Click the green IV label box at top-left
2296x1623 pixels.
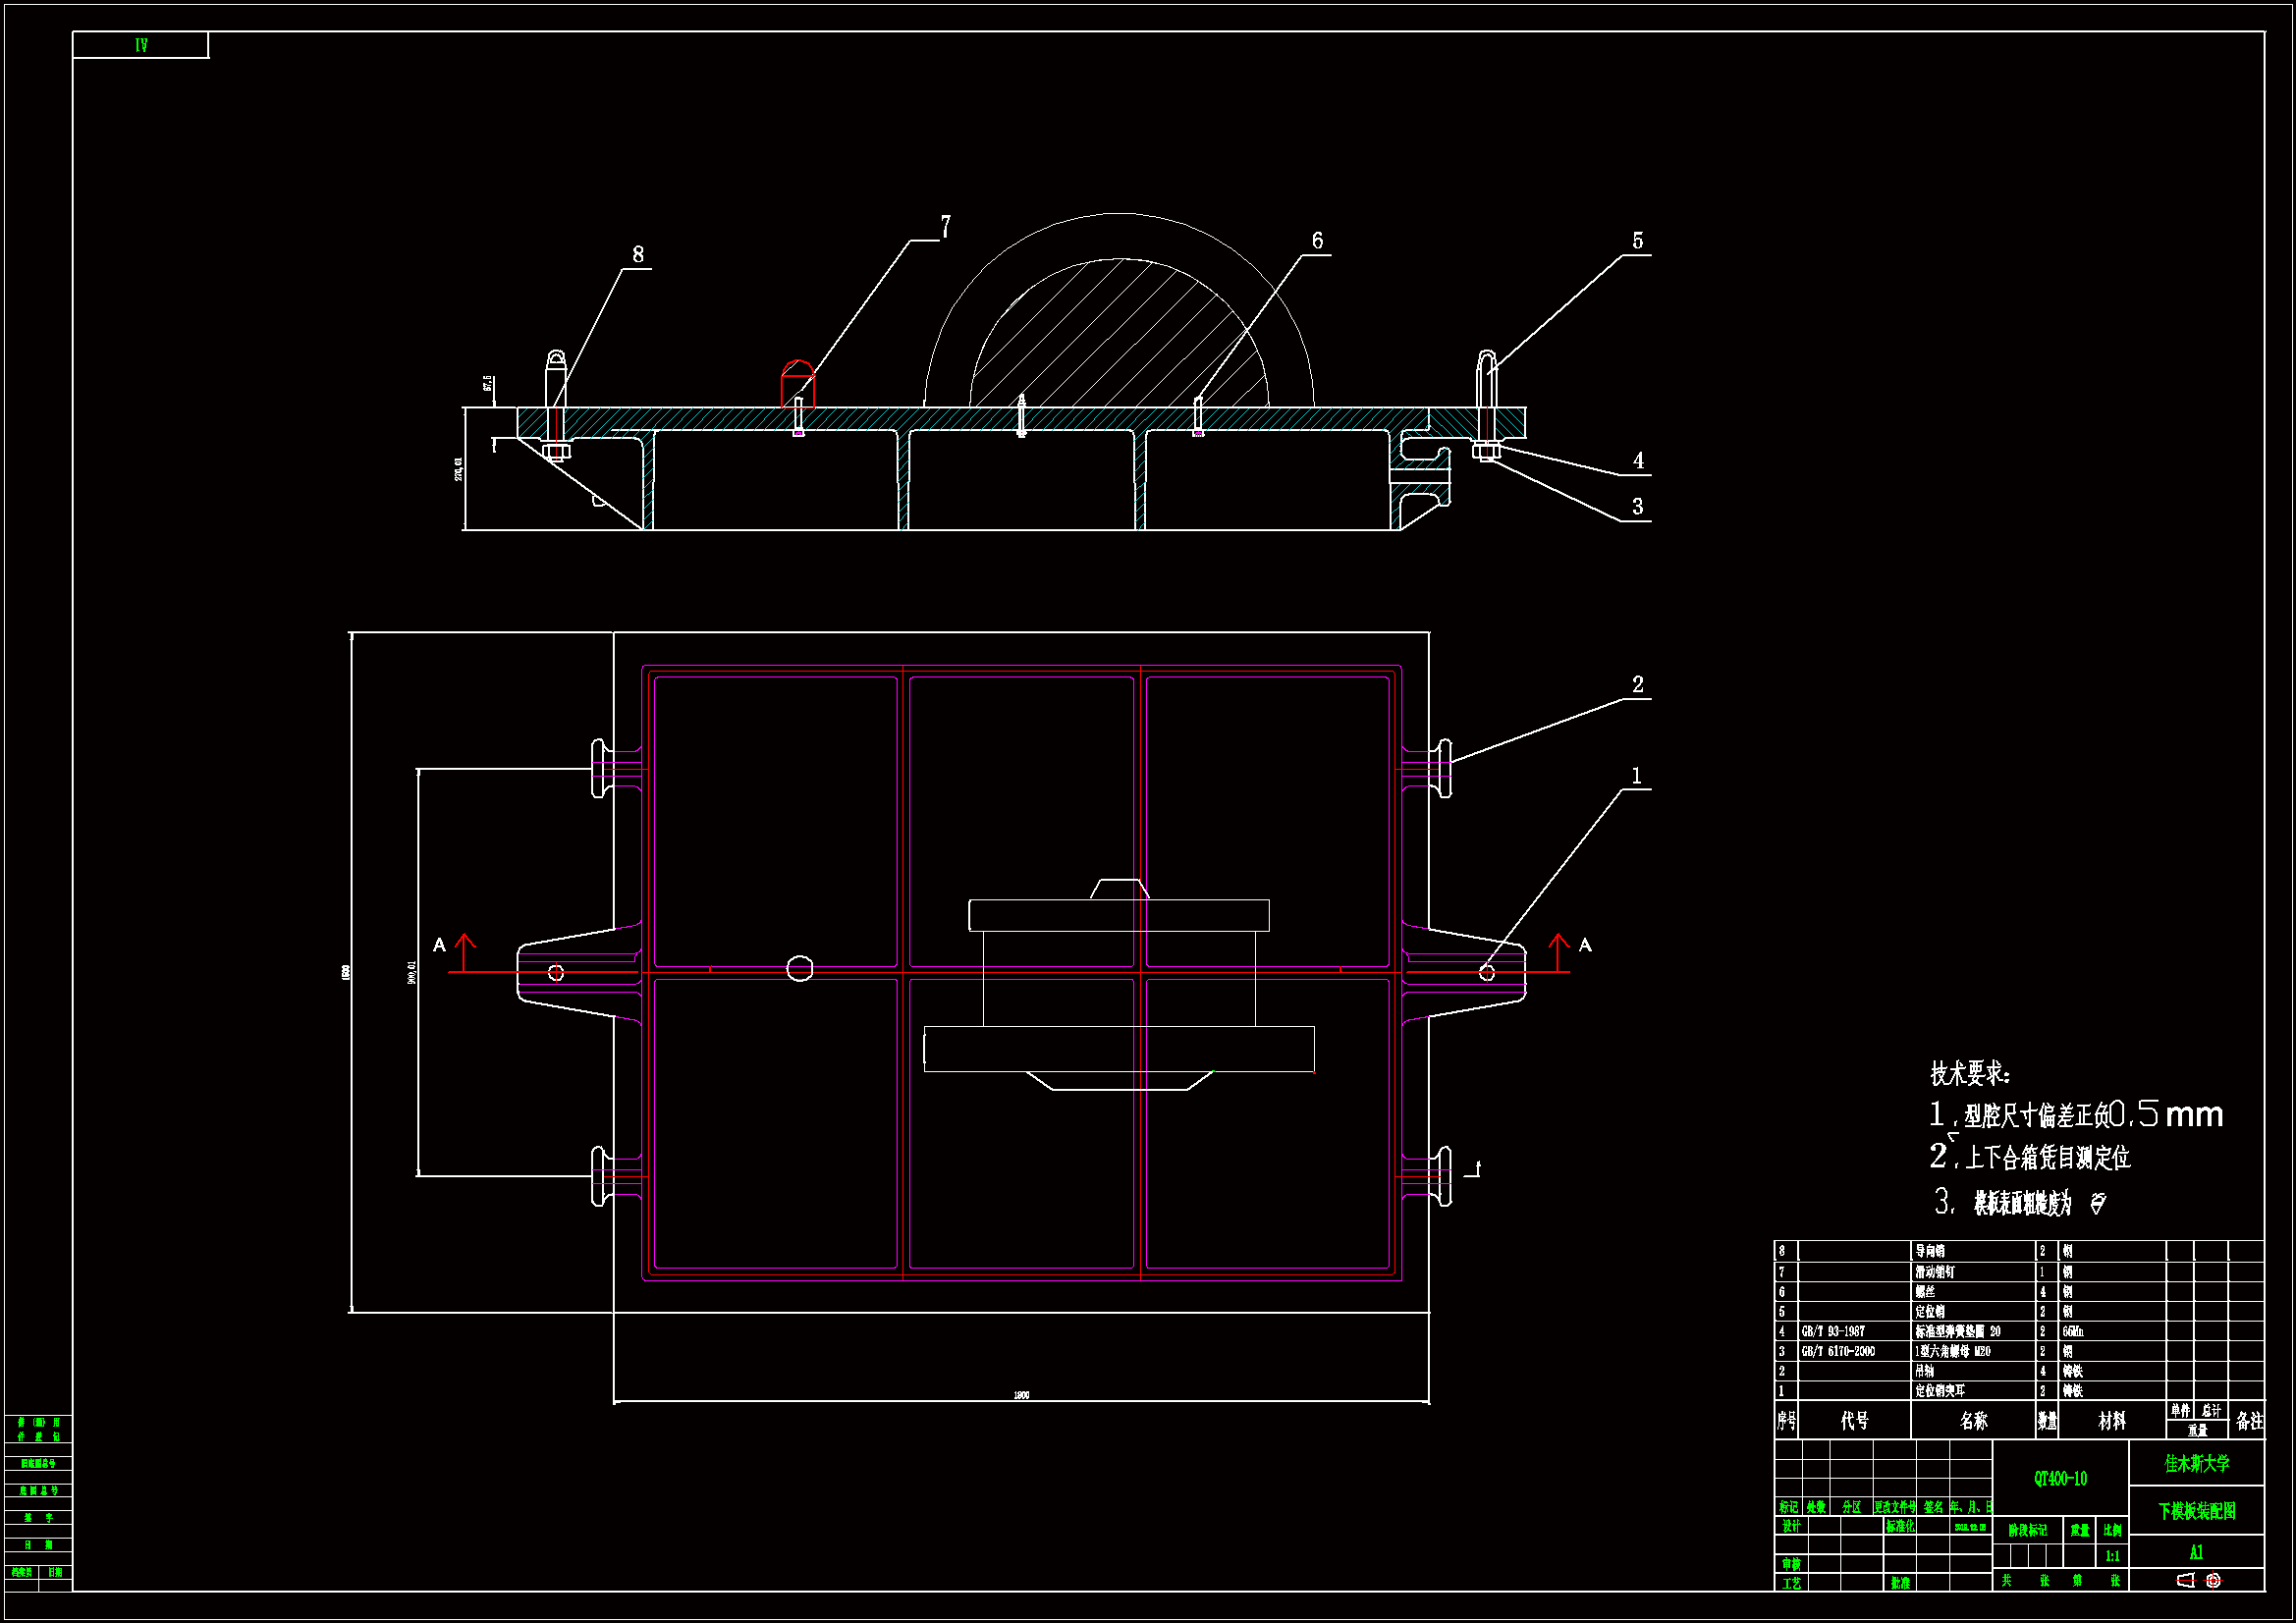click(x=141, y=45)
